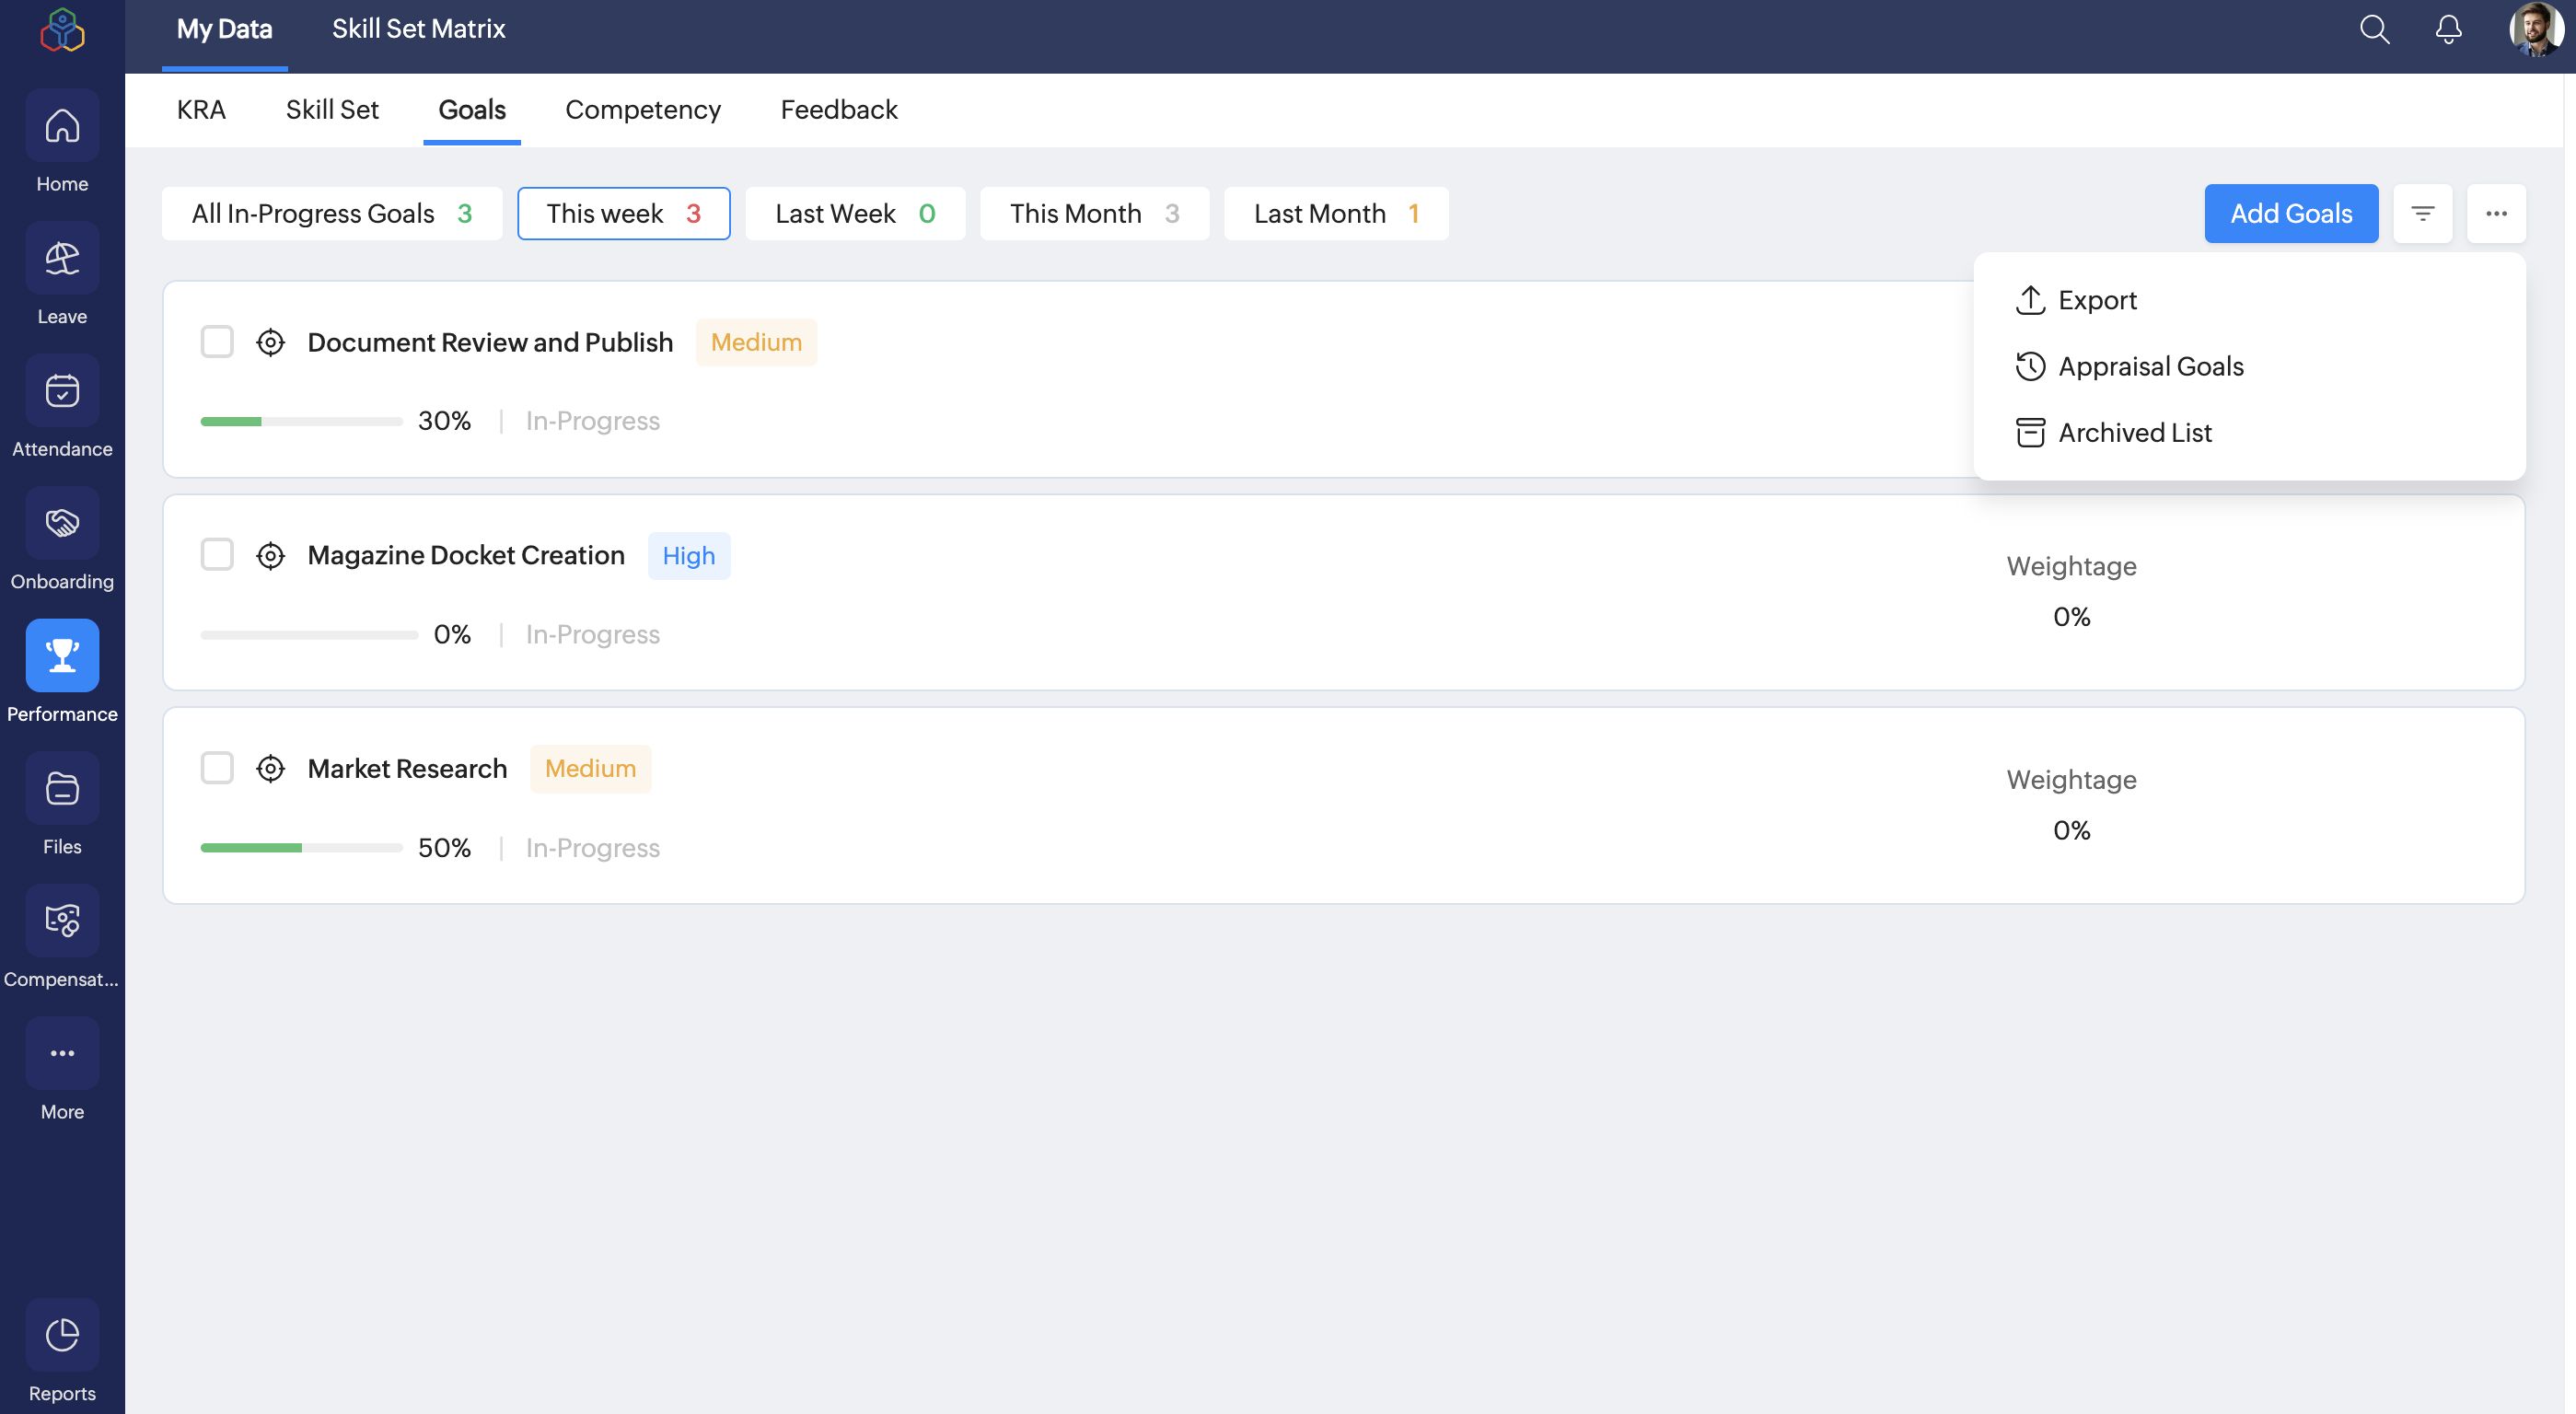The height and width of the screenshot is (1414, 2576).
Task: Open the Leave module in sidebar
Action: pos(62,259)
